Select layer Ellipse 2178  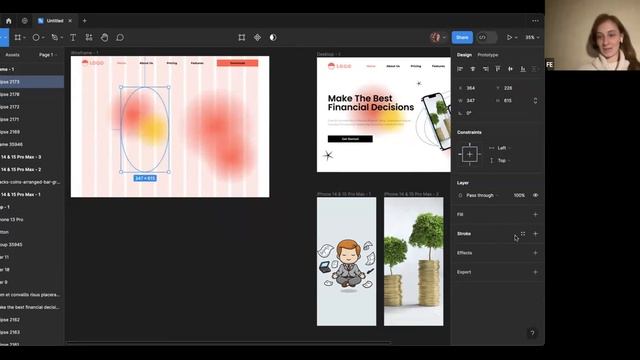click(32, 94)
